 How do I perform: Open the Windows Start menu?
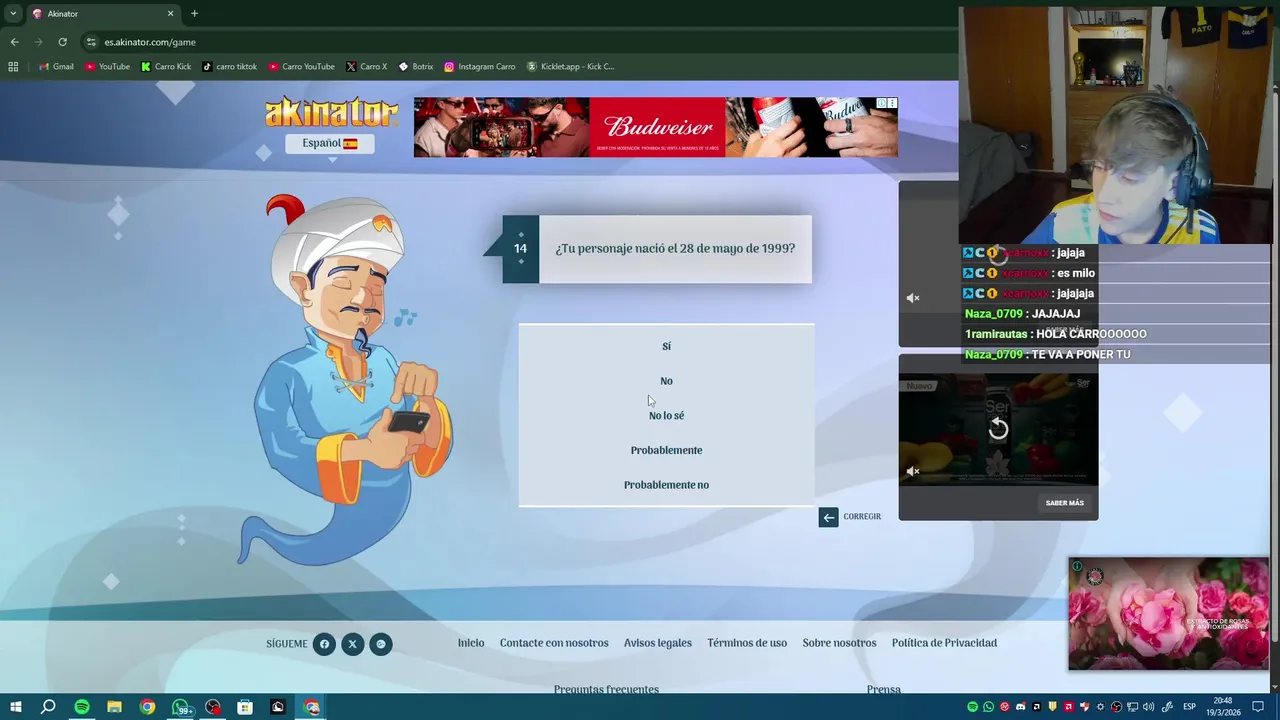(15, 707)
